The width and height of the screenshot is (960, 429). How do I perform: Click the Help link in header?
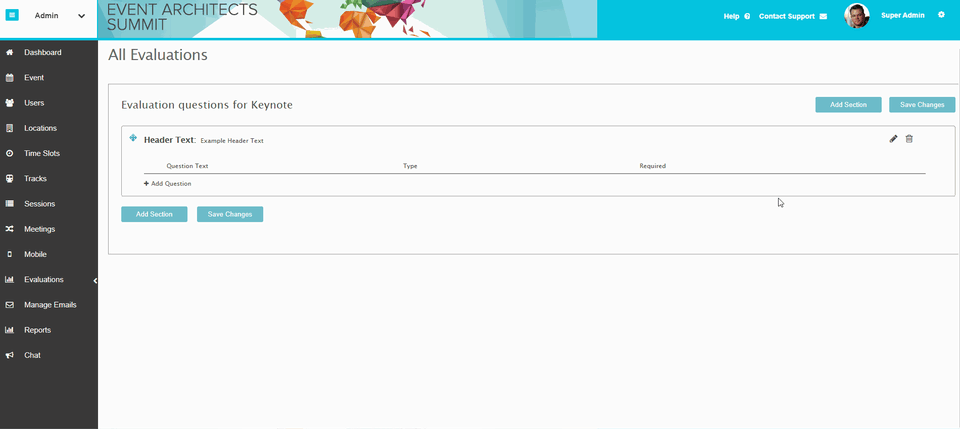(731, 17)
